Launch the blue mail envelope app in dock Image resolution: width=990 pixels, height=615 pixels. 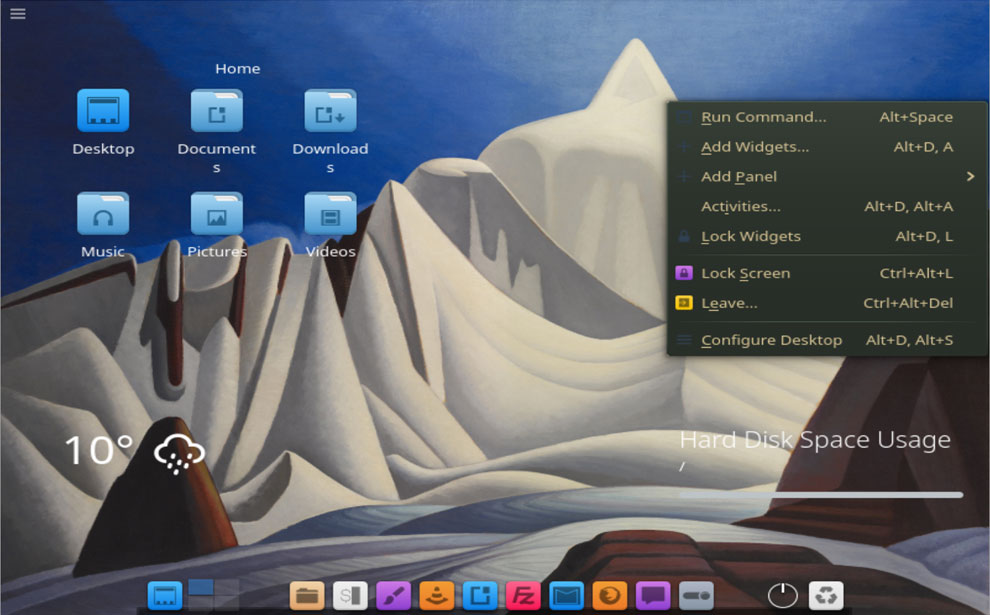(566, 595)
